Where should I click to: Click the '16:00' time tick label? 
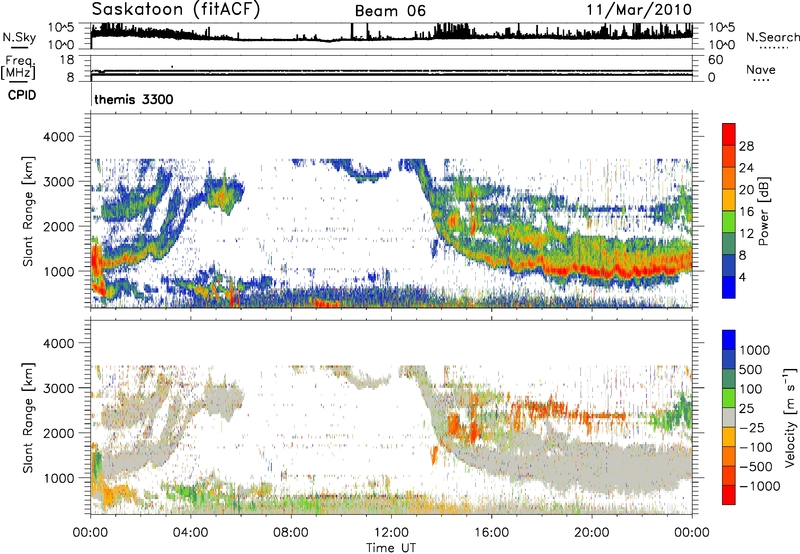point(491,533)
